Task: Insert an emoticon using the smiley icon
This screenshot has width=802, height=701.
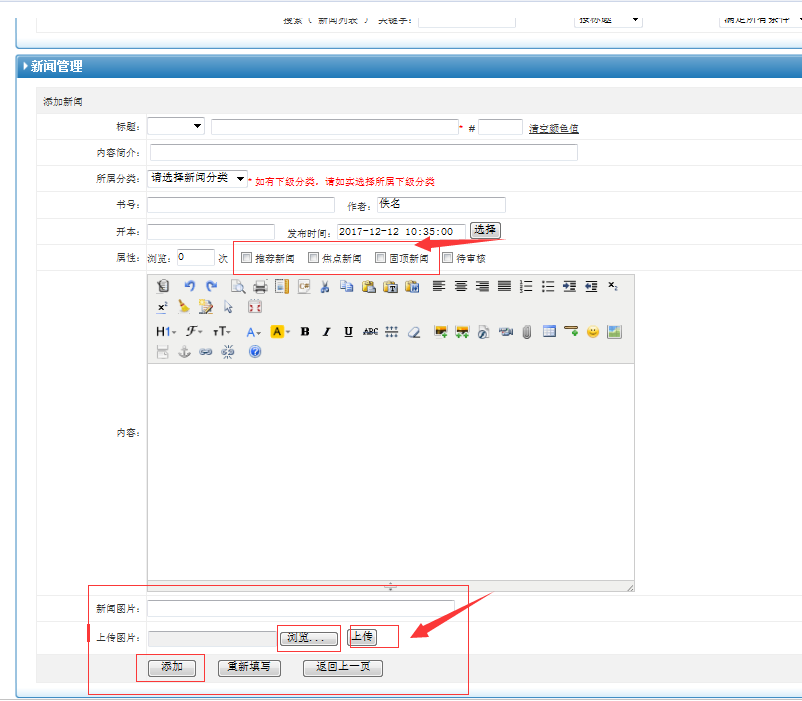Action: [593, 331]
